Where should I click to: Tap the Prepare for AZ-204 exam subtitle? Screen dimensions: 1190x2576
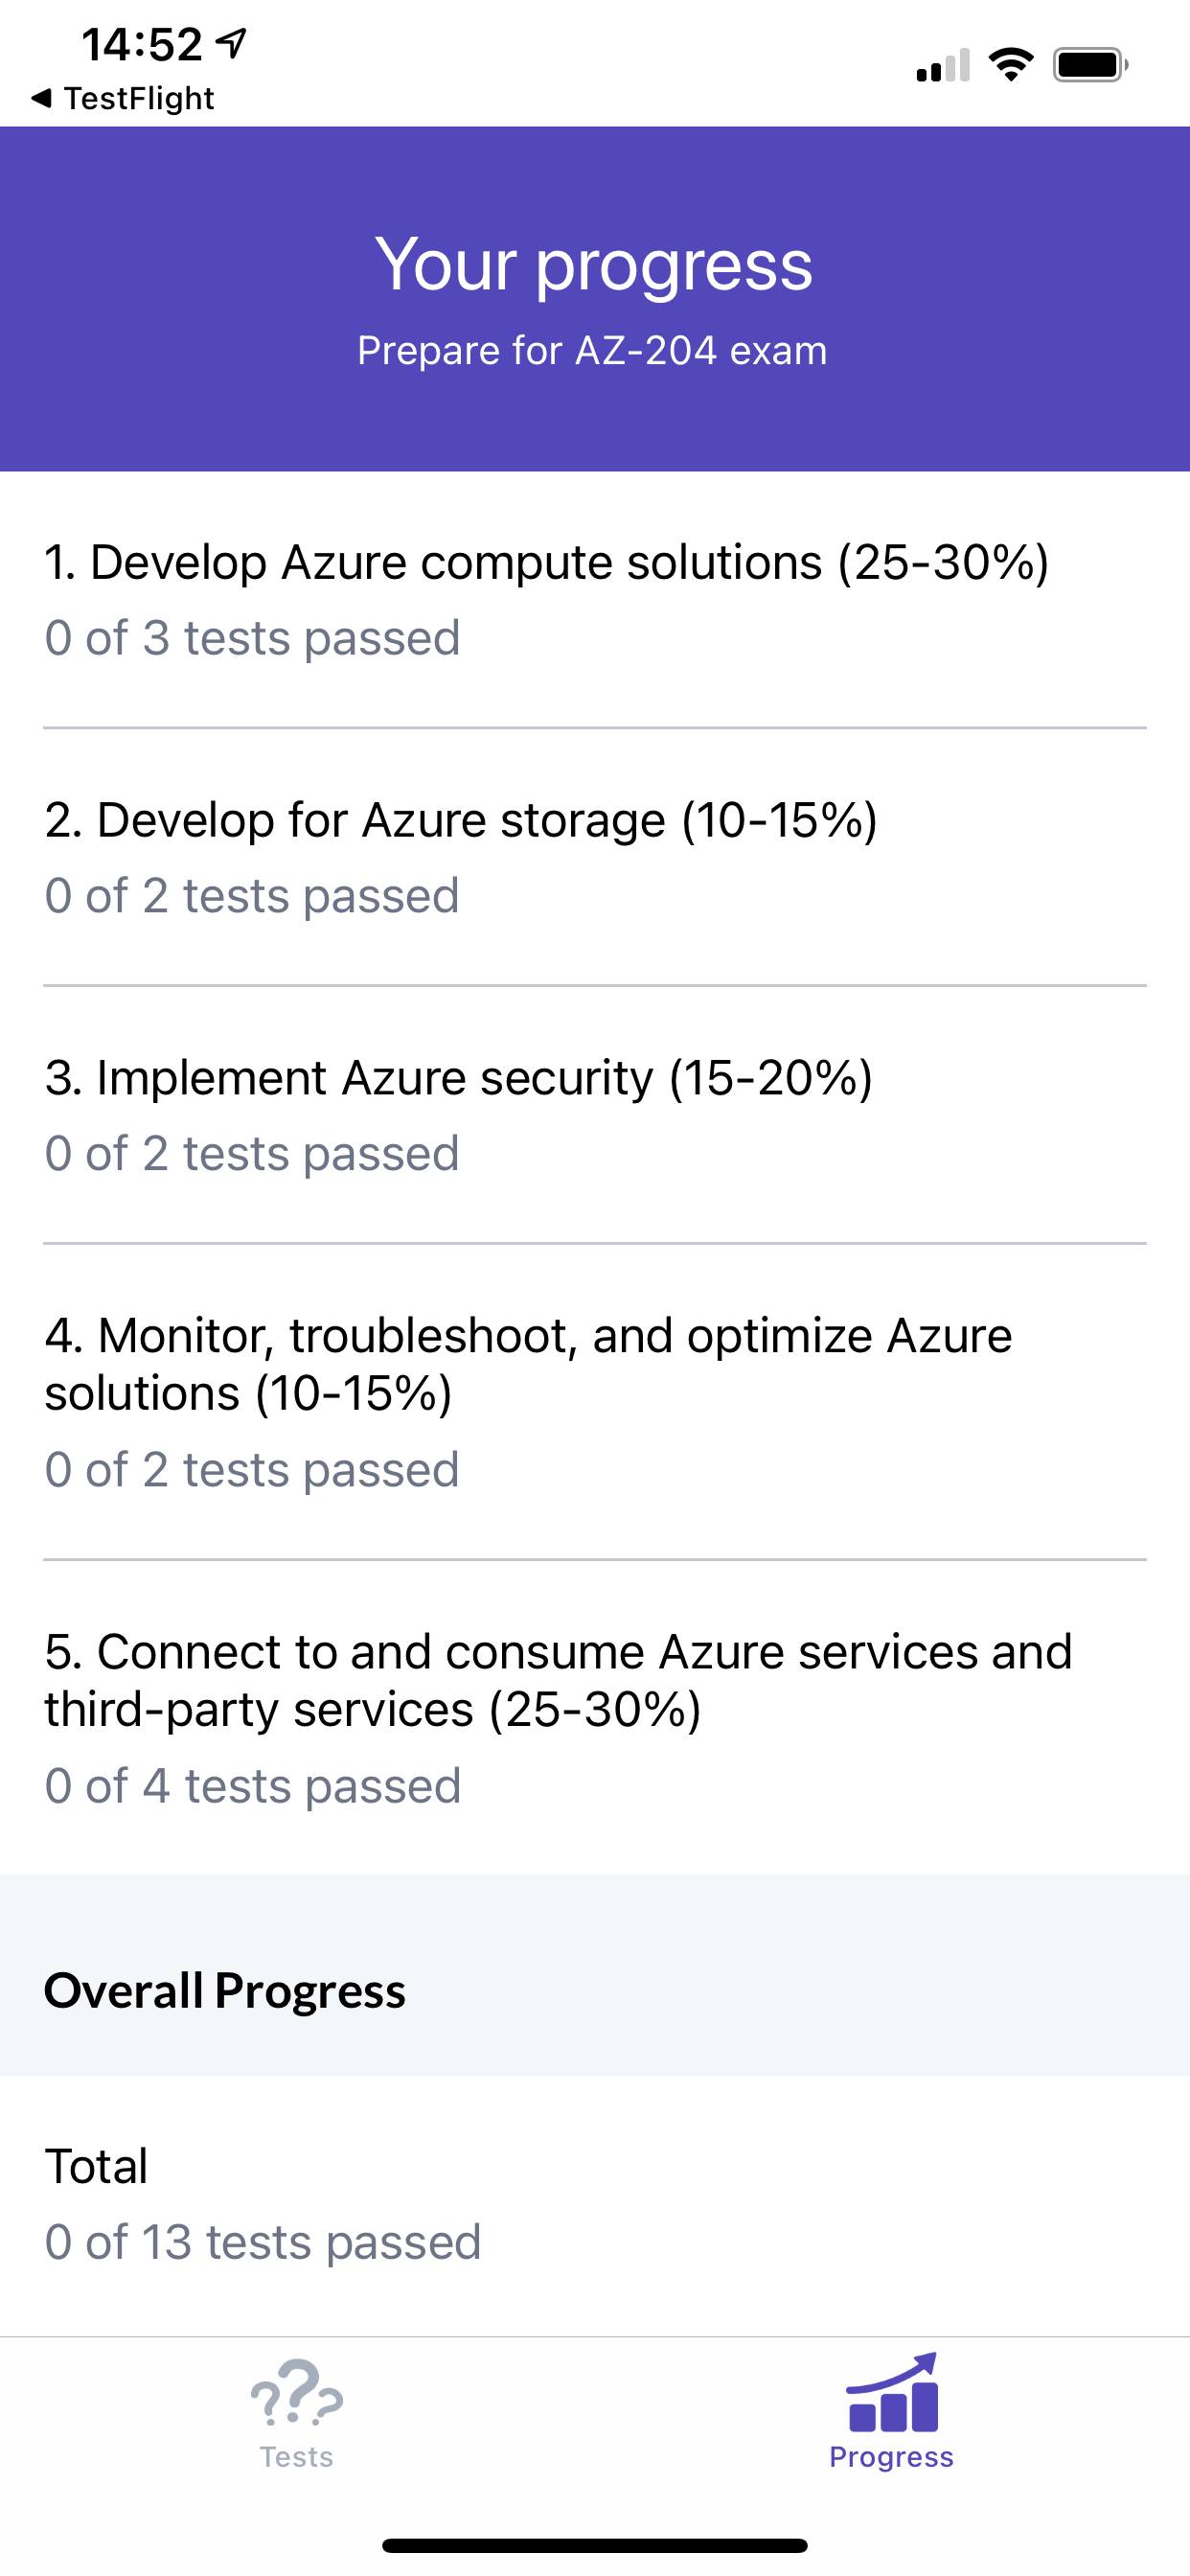click(x=593, y=351)
